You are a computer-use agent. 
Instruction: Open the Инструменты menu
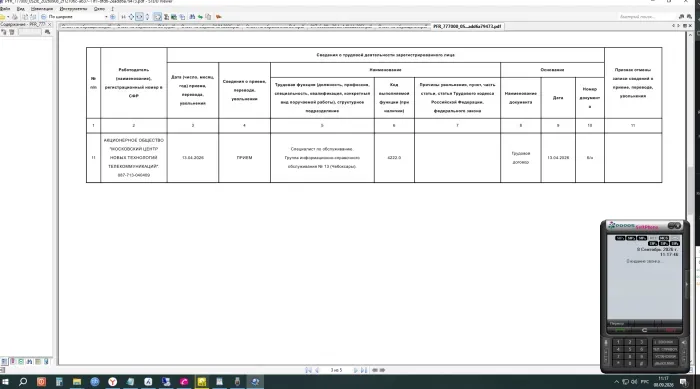click(73, 8)
